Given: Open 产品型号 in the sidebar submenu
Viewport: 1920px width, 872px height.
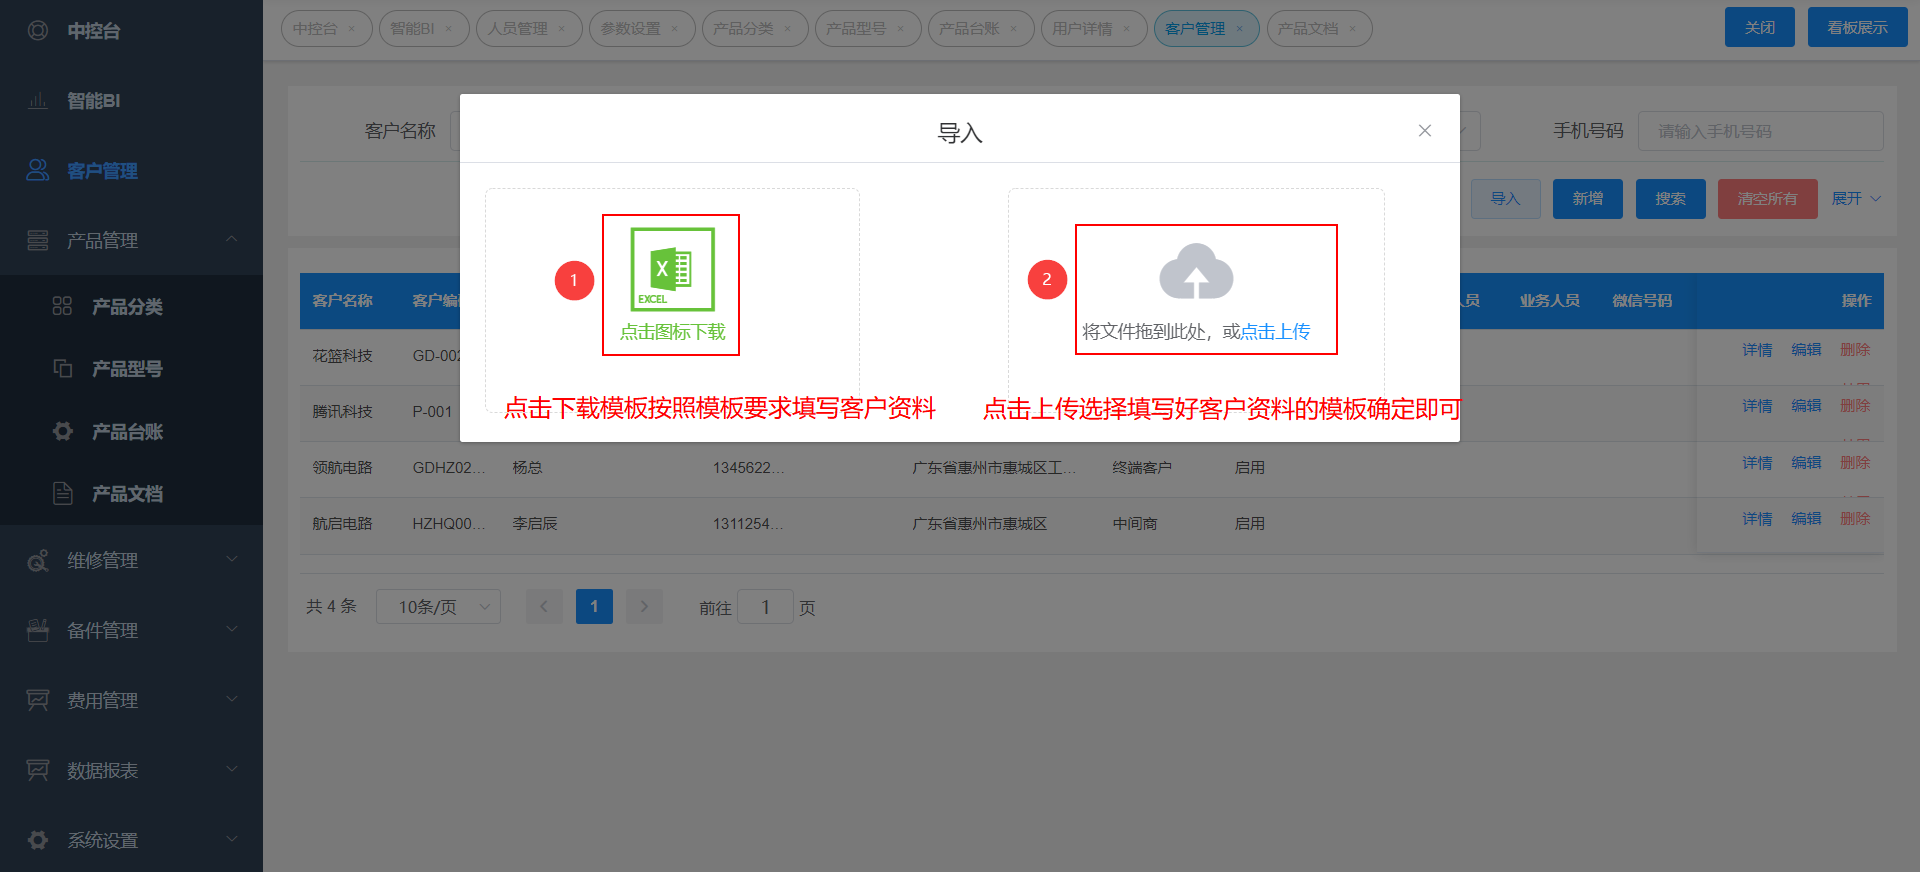Looking at the screenshot, I should point(127,369).
